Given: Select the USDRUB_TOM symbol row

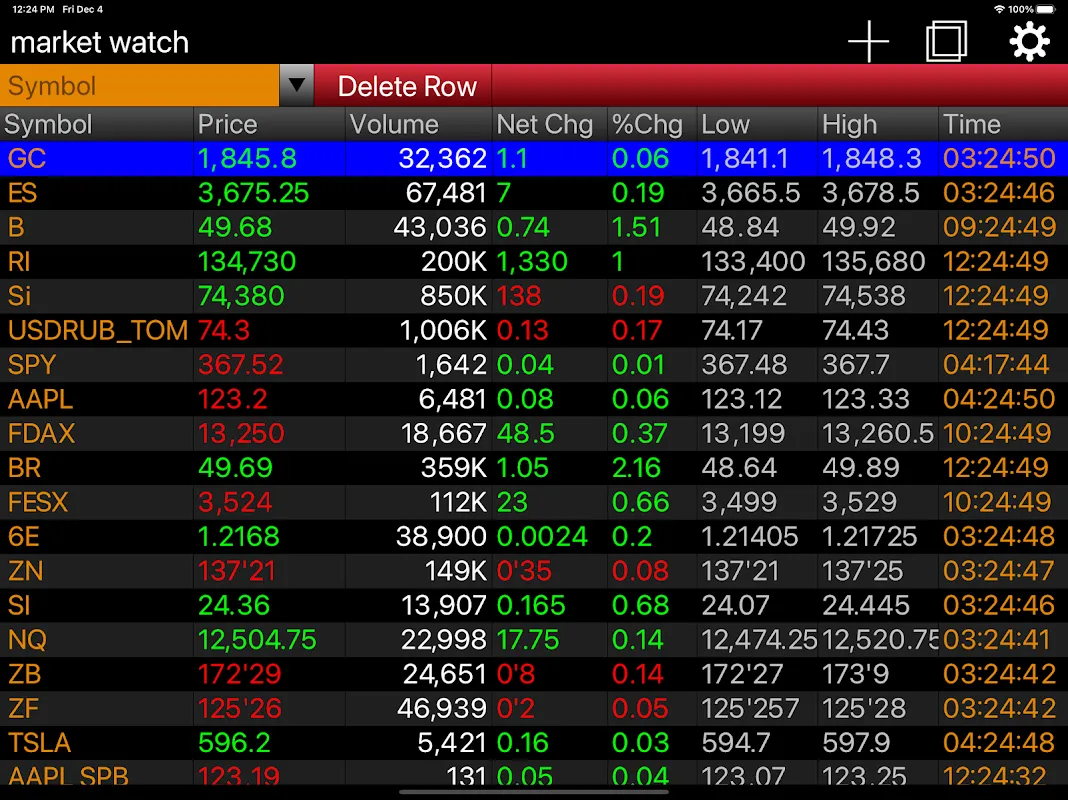Looking at the screenshot, I should 97,330.
